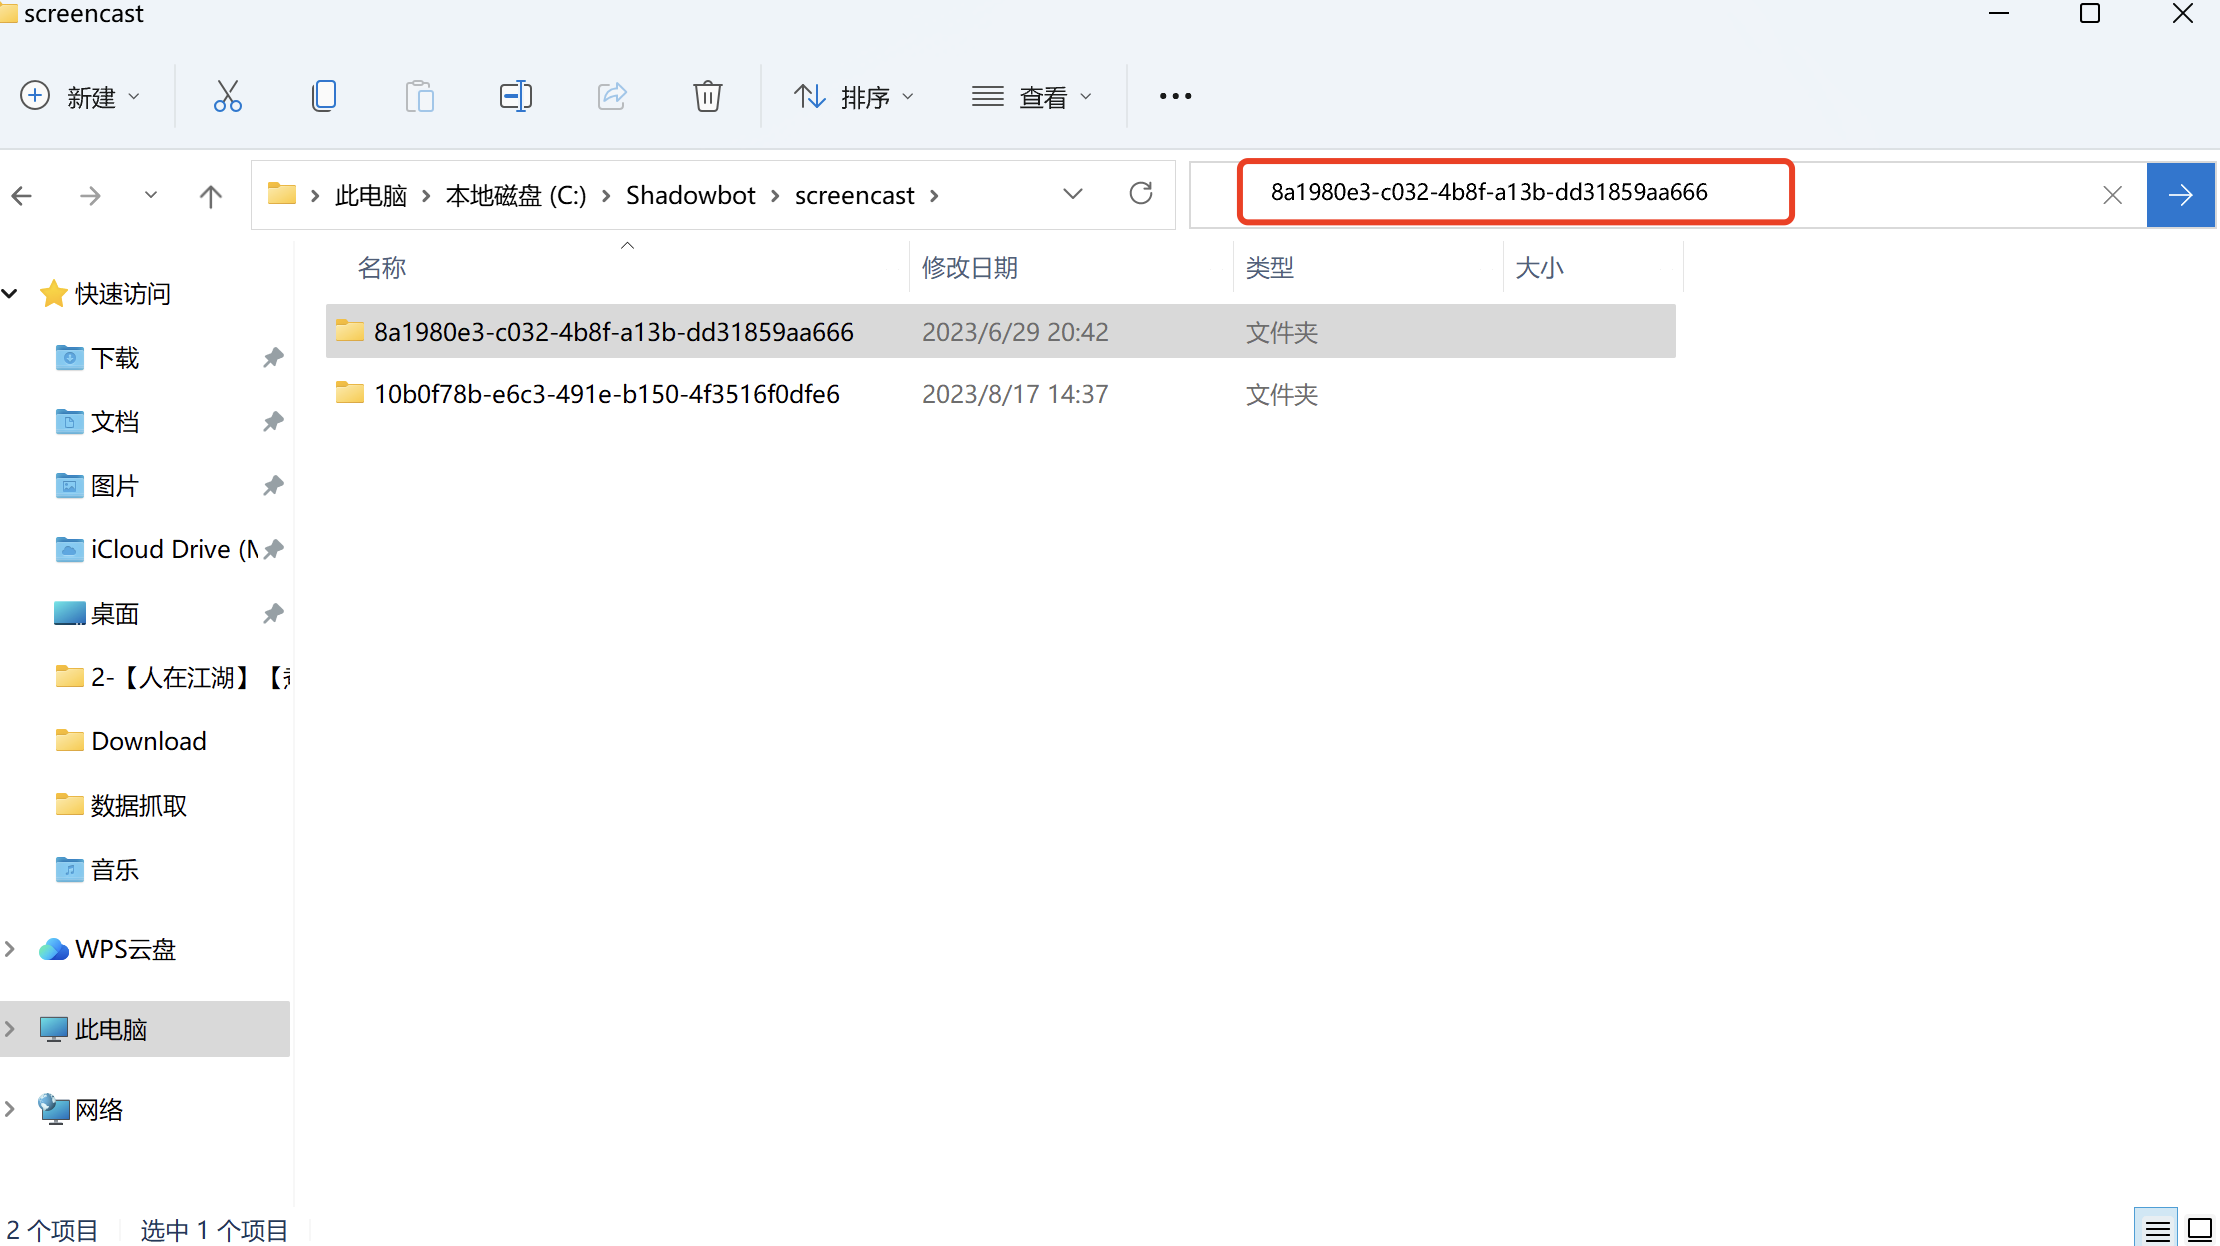Navigate up one folder level
This screenshot has height=1246, width=2220.
(210, 196)
